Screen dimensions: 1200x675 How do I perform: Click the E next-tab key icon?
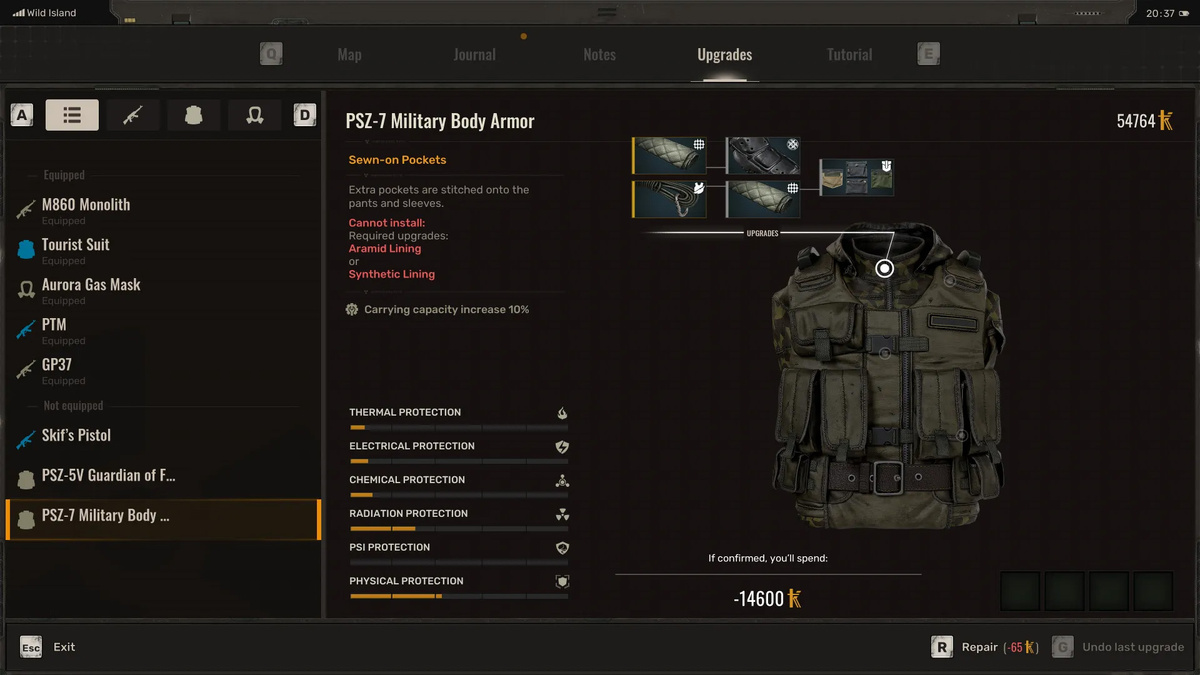coord(928,54)
